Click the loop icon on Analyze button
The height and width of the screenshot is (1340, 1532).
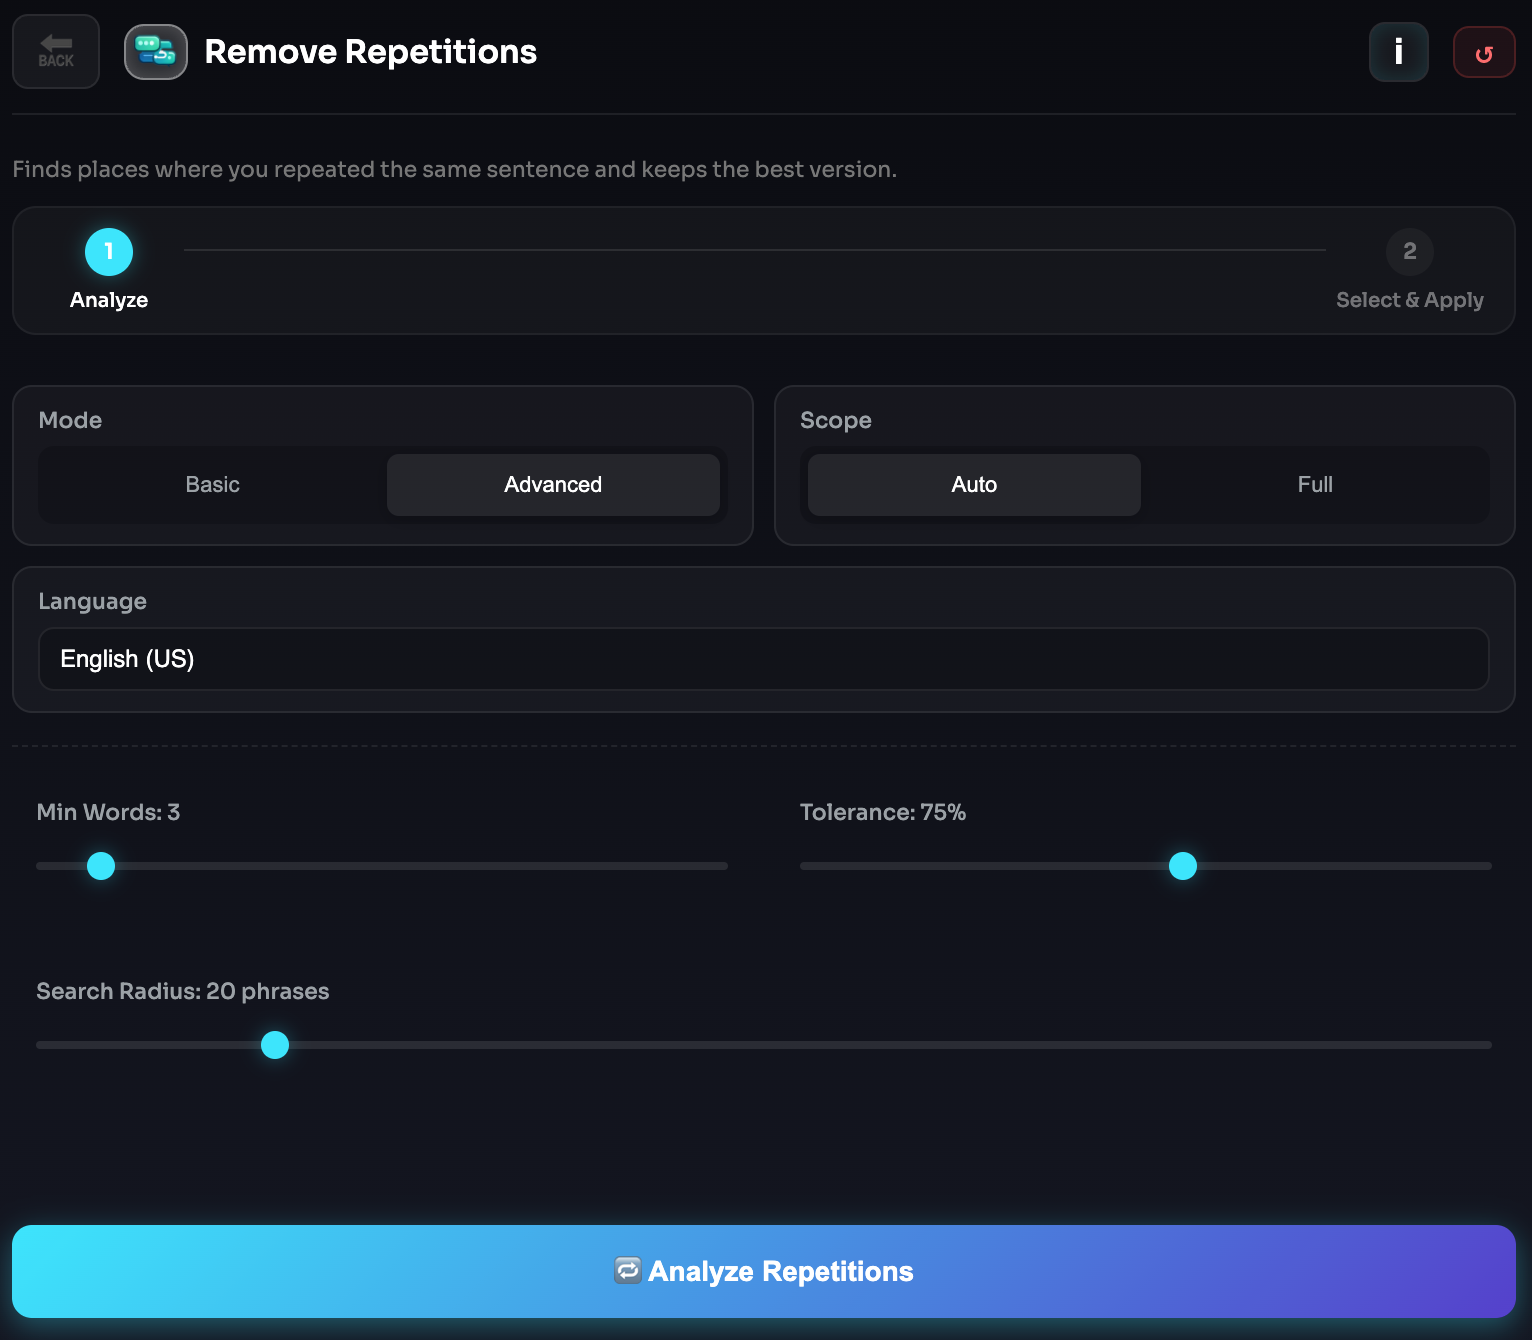(x=628, y=1271)
